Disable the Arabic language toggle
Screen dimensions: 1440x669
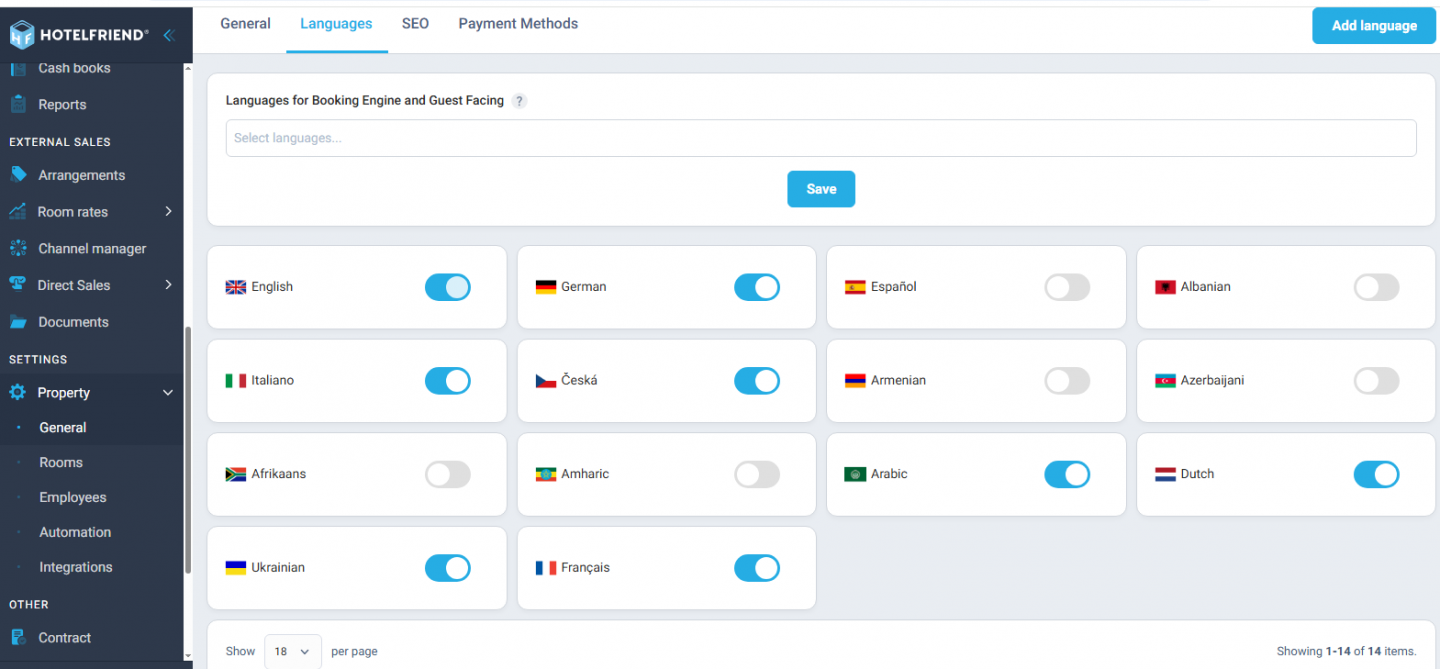1067,474
